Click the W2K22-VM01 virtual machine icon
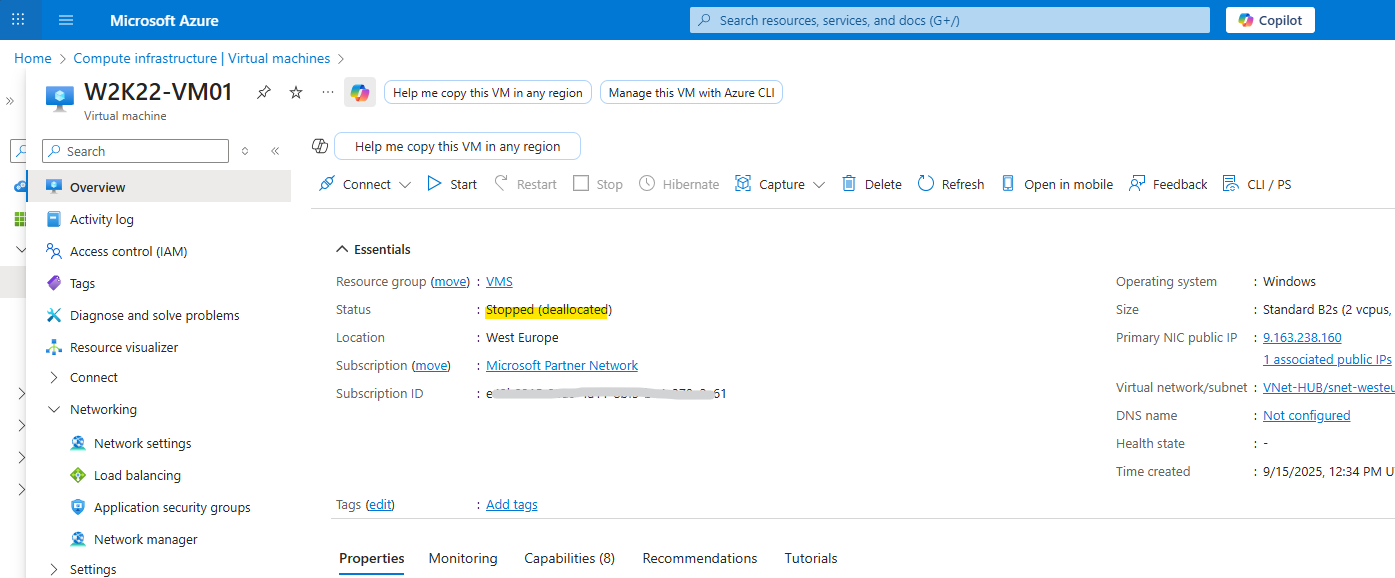 point(60,97)
